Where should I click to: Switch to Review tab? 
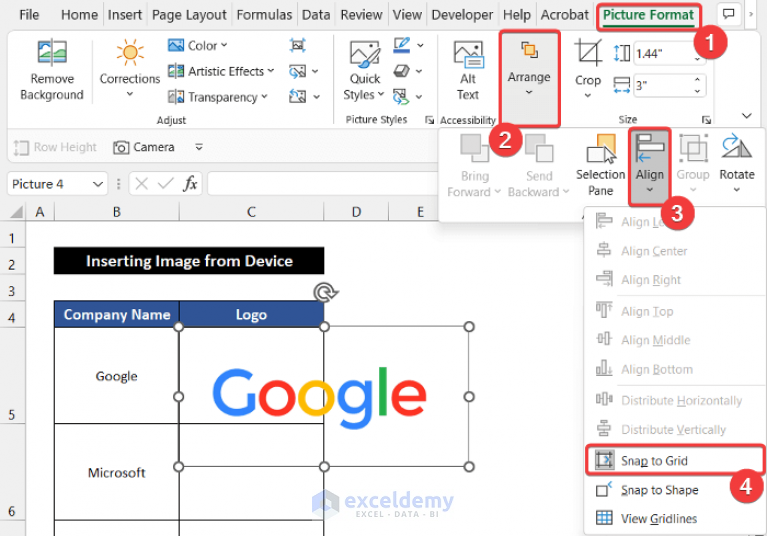(x=361, y=15)
